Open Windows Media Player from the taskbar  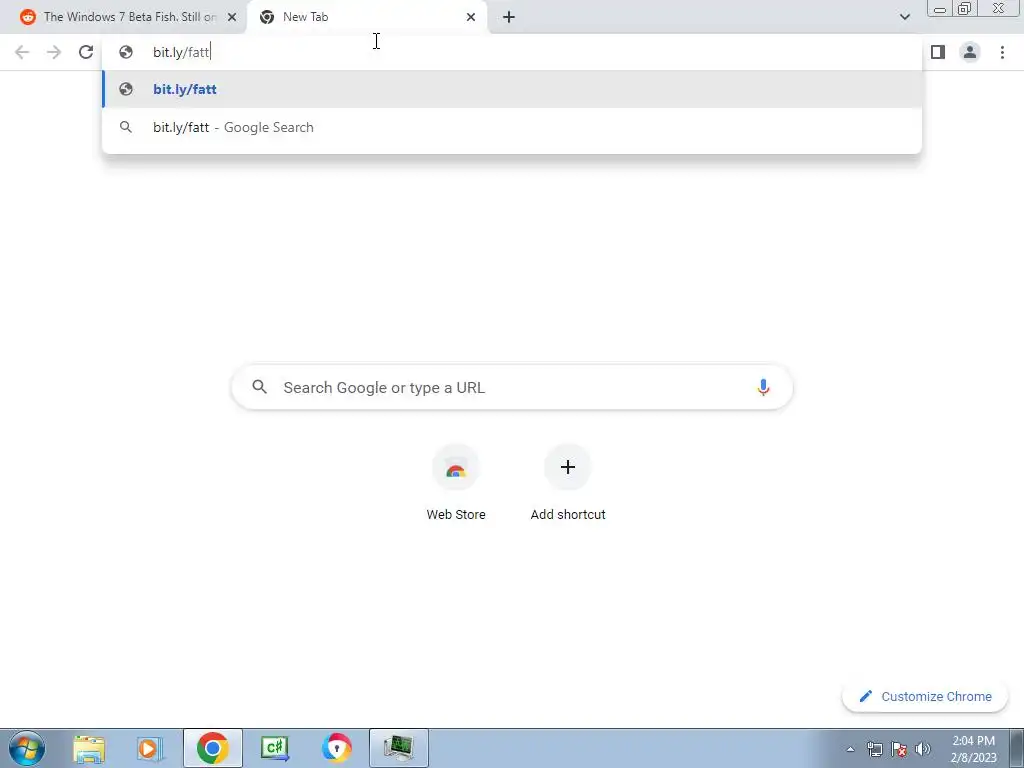pyautogui.click(x=150, y=748)
